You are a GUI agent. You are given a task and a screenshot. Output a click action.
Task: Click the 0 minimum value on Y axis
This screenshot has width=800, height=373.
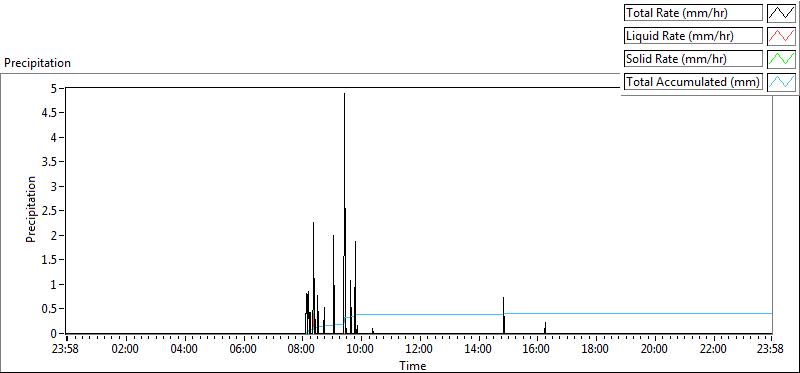pos(54,333)
